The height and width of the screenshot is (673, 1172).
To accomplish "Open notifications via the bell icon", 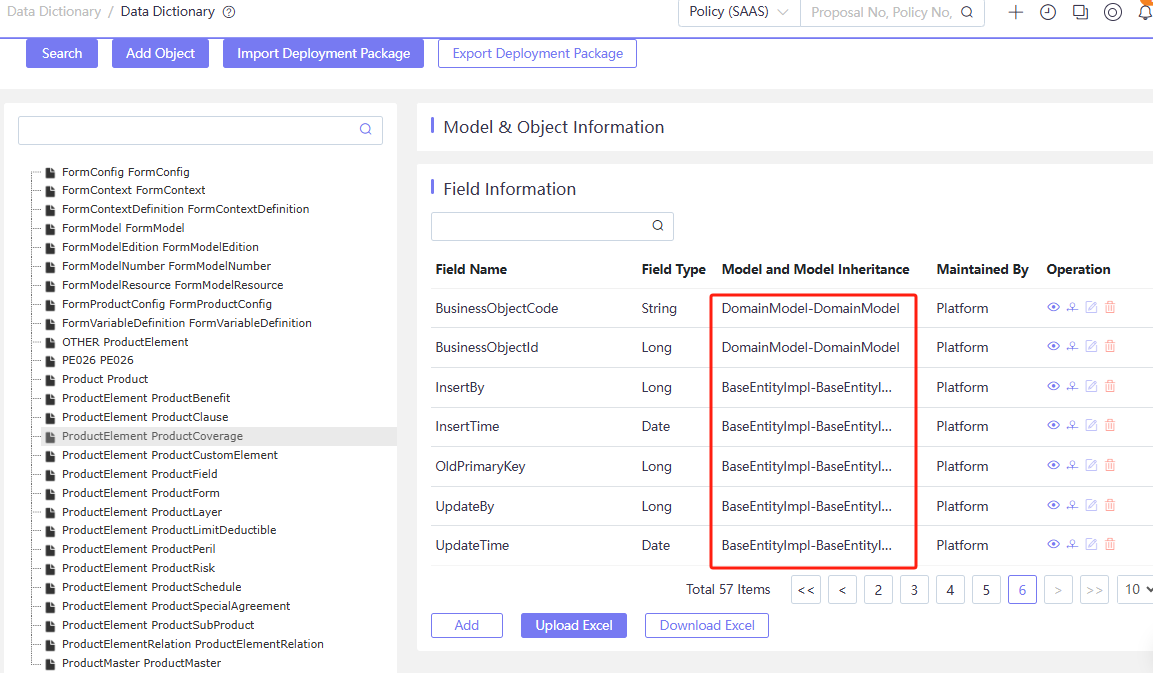I will coord(1145,12).
